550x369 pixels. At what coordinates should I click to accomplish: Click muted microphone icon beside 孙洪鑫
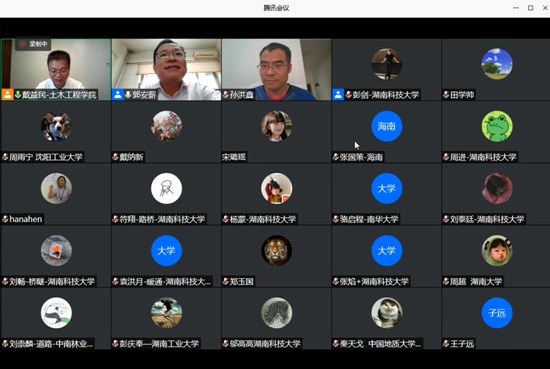(x=226, y=95)
